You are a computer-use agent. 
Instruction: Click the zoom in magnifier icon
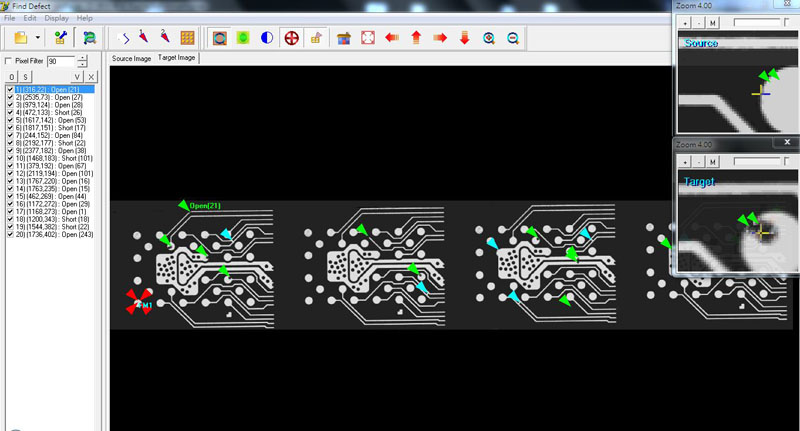pos(489,38)
